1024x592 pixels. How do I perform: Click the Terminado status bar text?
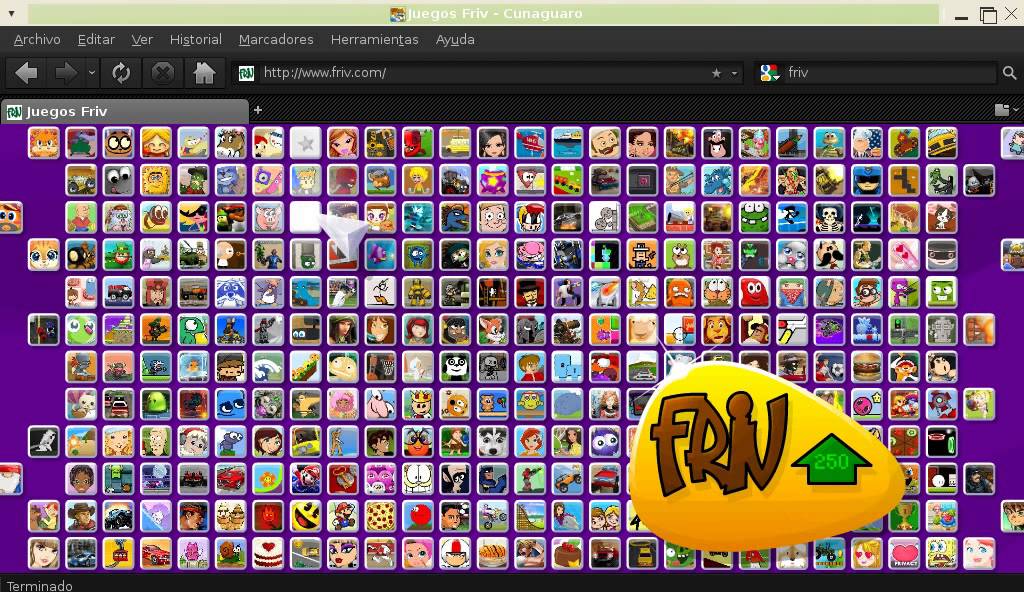39,585
